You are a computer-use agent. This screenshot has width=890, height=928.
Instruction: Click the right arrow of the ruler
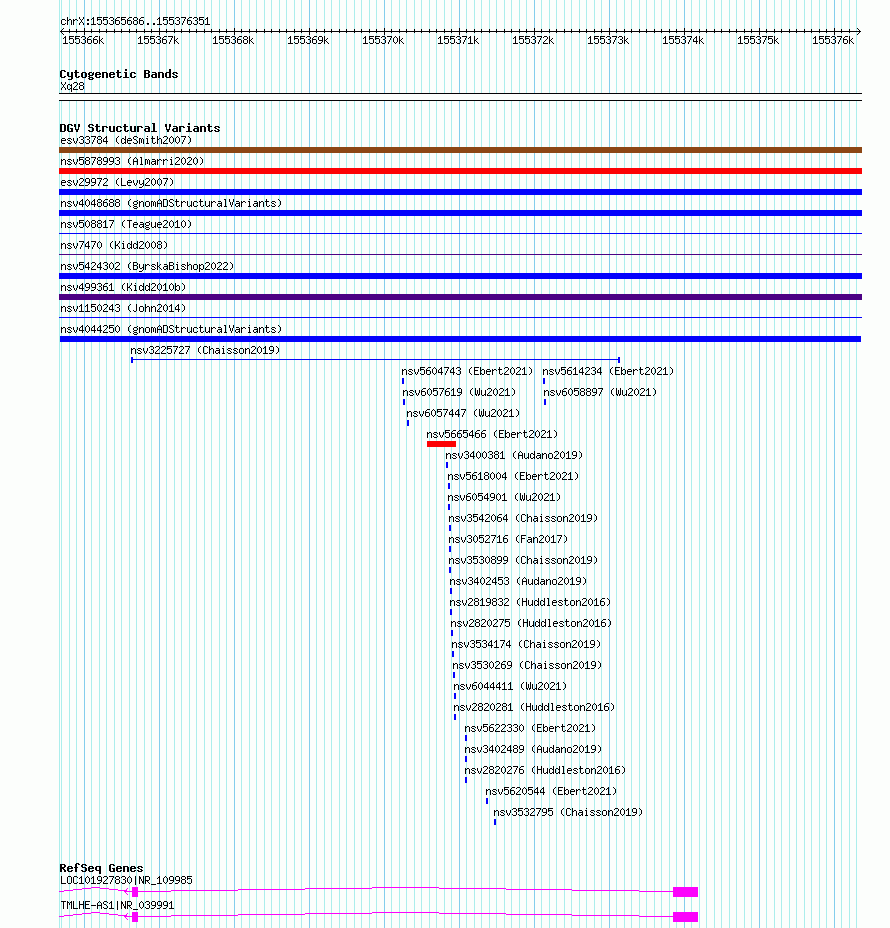[859, 31]
